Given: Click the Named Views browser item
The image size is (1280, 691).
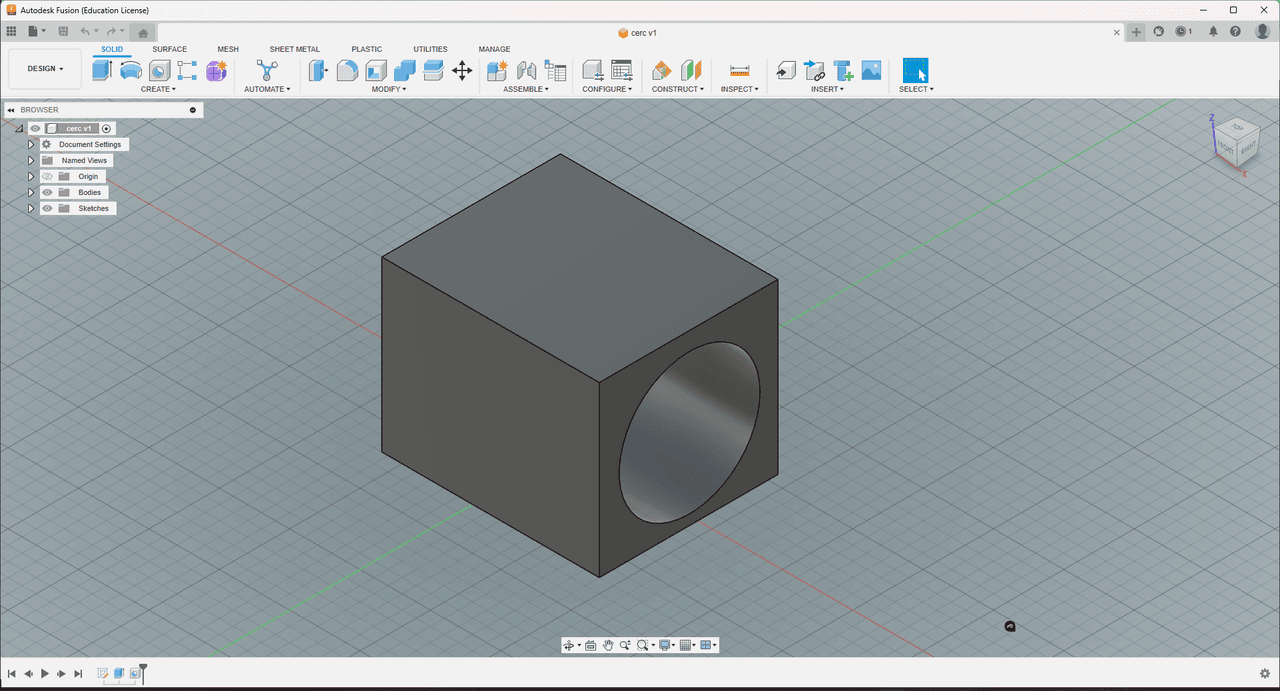Looking at the screenshot, I should pos(84,160).
